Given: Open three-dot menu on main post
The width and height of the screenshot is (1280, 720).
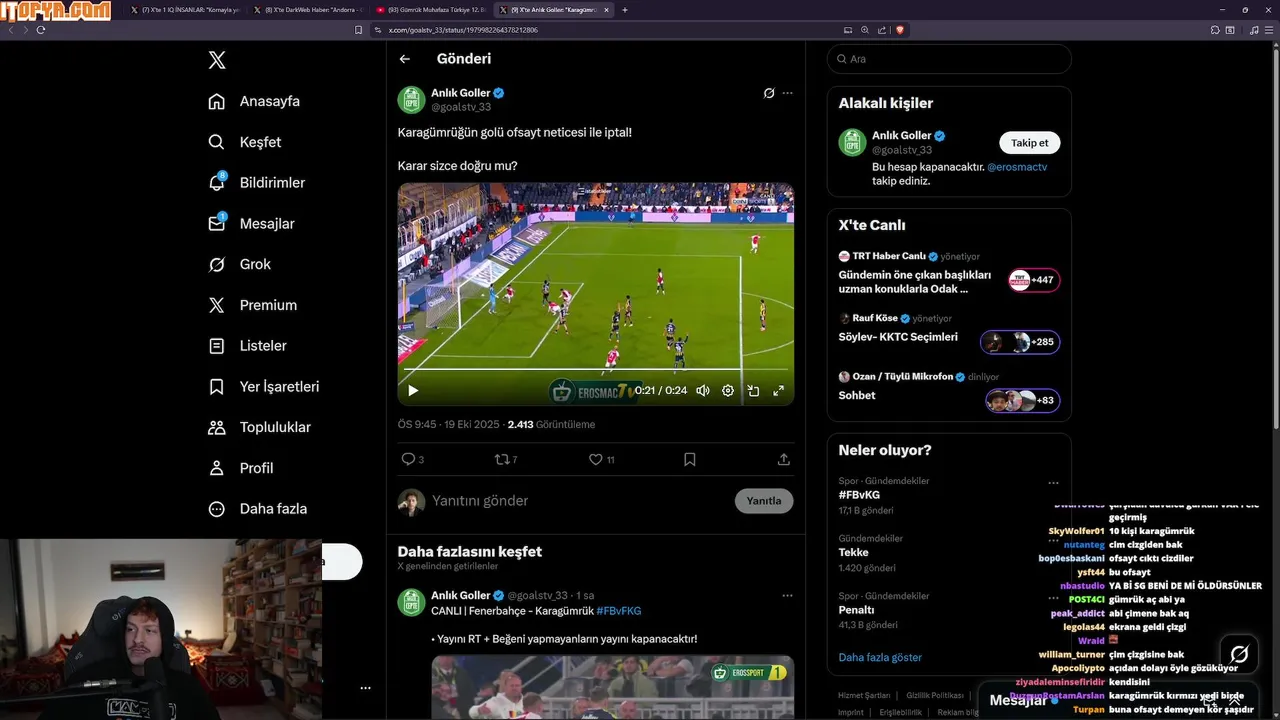Looking at the screenshot, I should click(x=787, y=93).
